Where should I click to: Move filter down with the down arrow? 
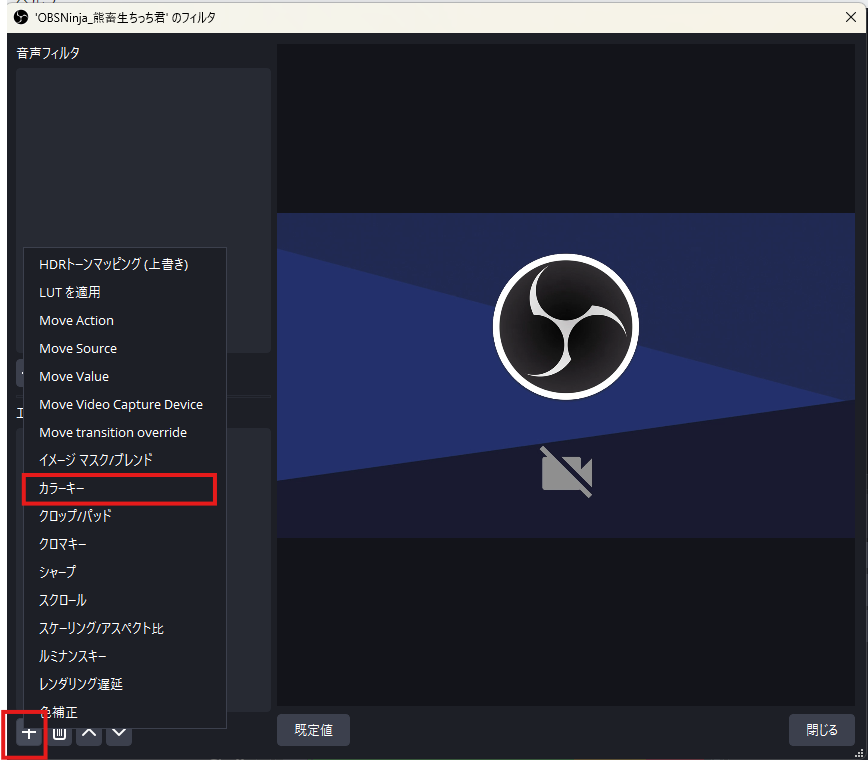click(119, 733)
